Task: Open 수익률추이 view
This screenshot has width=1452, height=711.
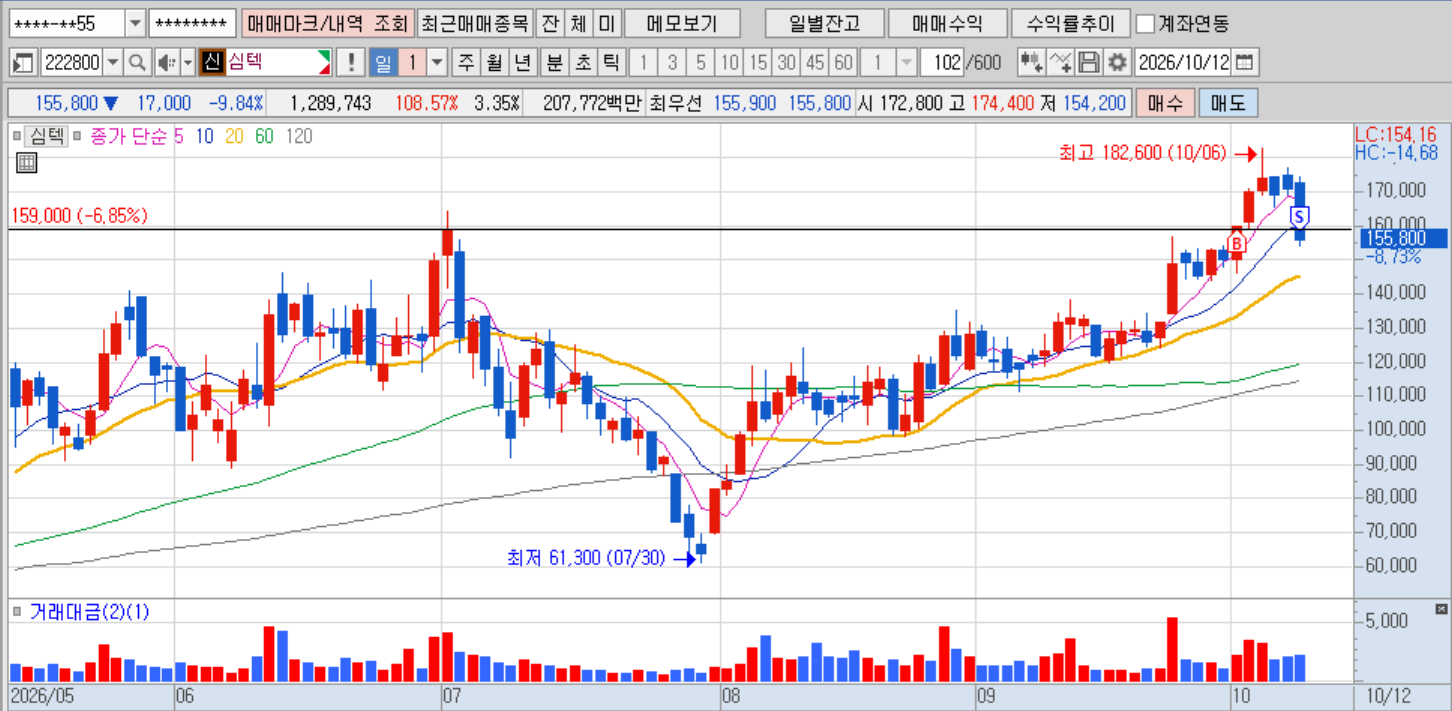Action: pos(1070,23)
